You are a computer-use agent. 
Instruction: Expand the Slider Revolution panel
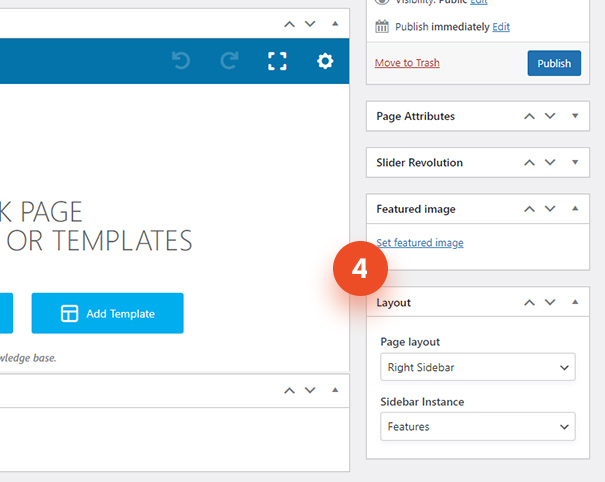(x=575, y=162)
